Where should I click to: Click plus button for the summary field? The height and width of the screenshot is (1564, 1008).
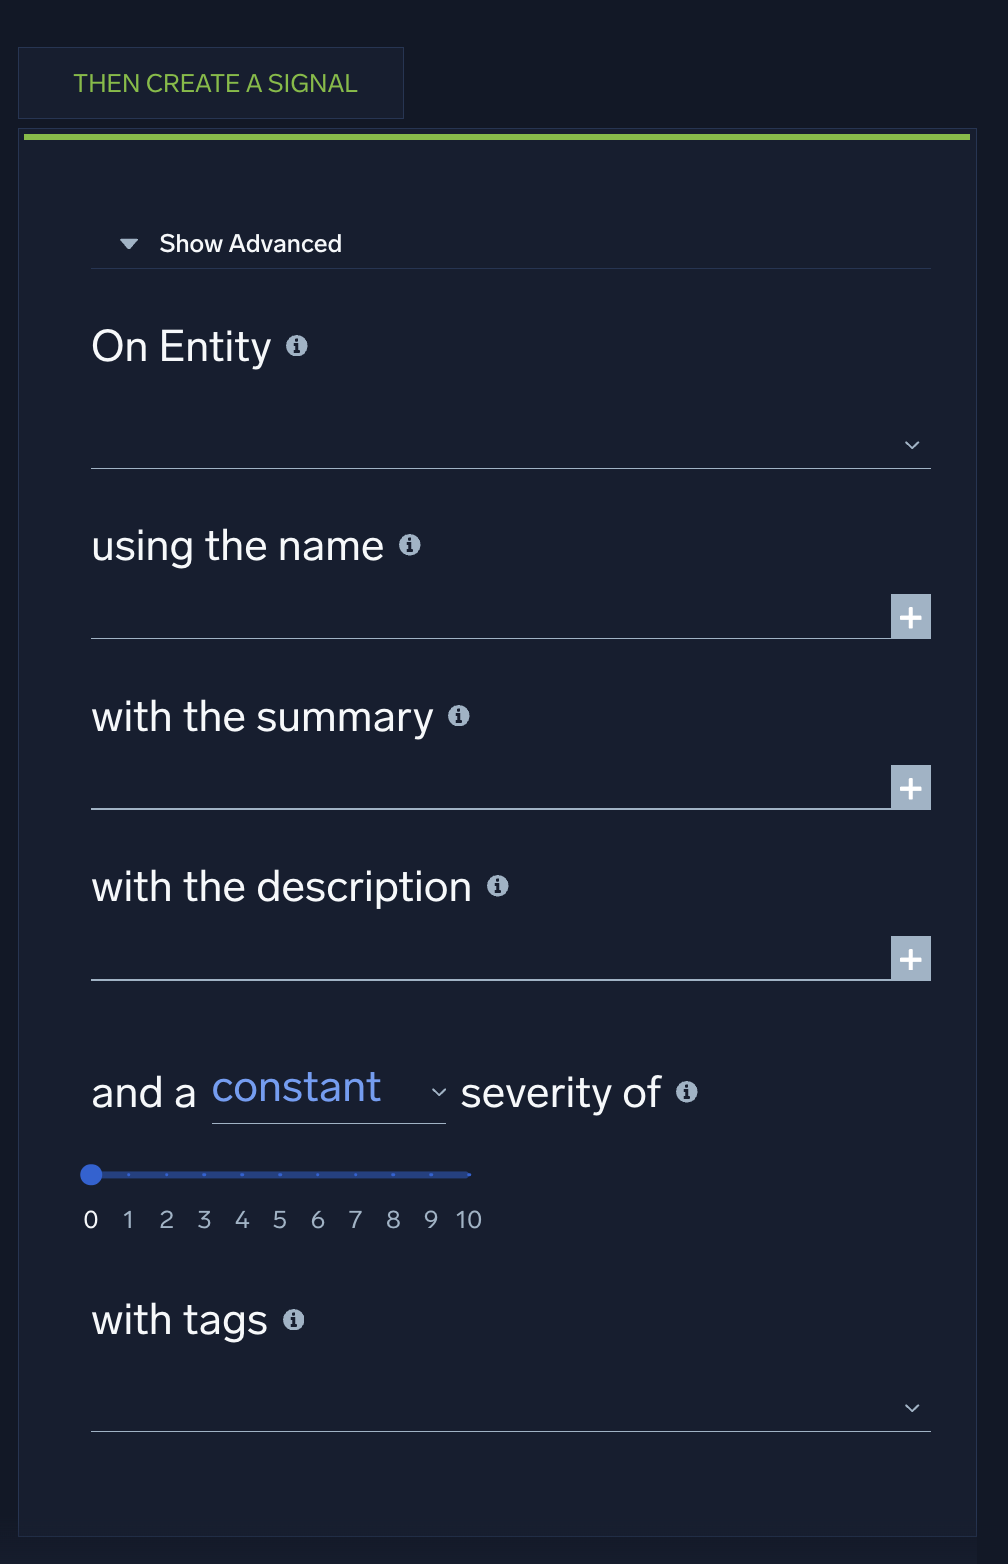[x=910, y=788]
